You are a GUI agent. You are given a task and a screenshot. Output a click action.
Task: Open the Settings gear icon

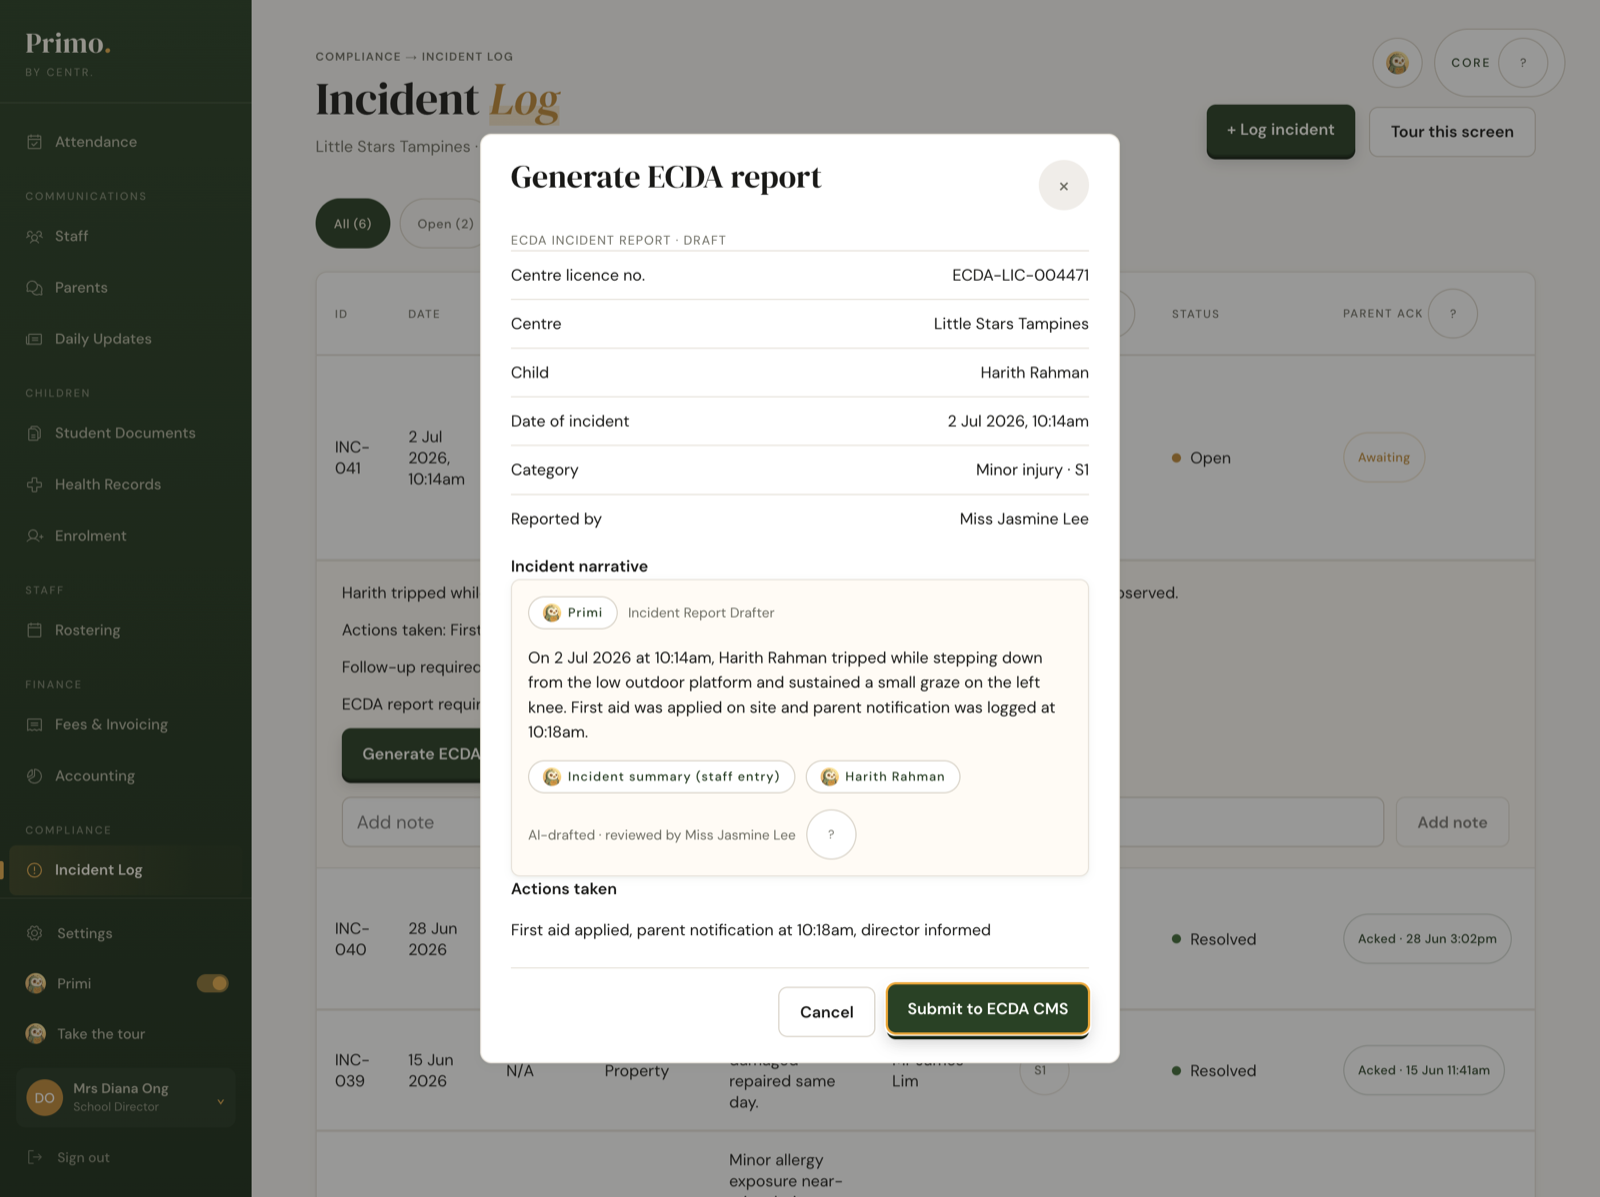[34, 933]
